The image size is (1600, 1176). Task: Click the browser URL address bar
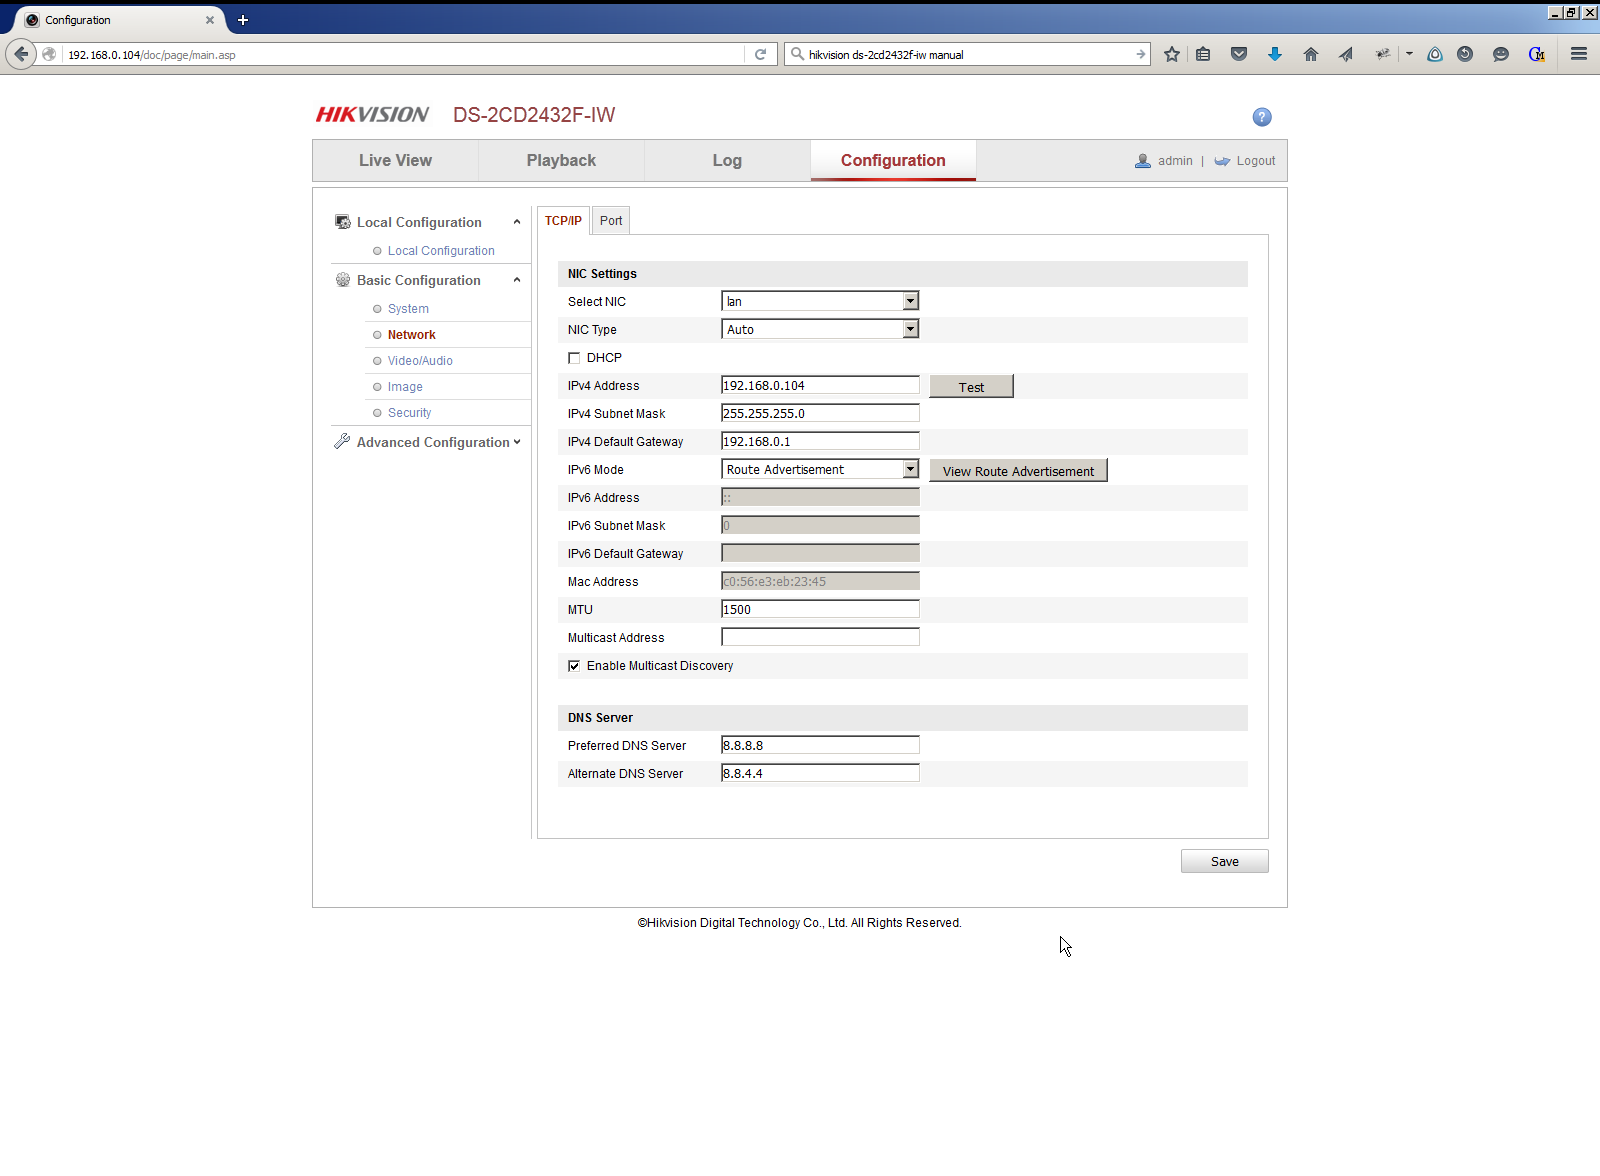[x=403, y=54]
